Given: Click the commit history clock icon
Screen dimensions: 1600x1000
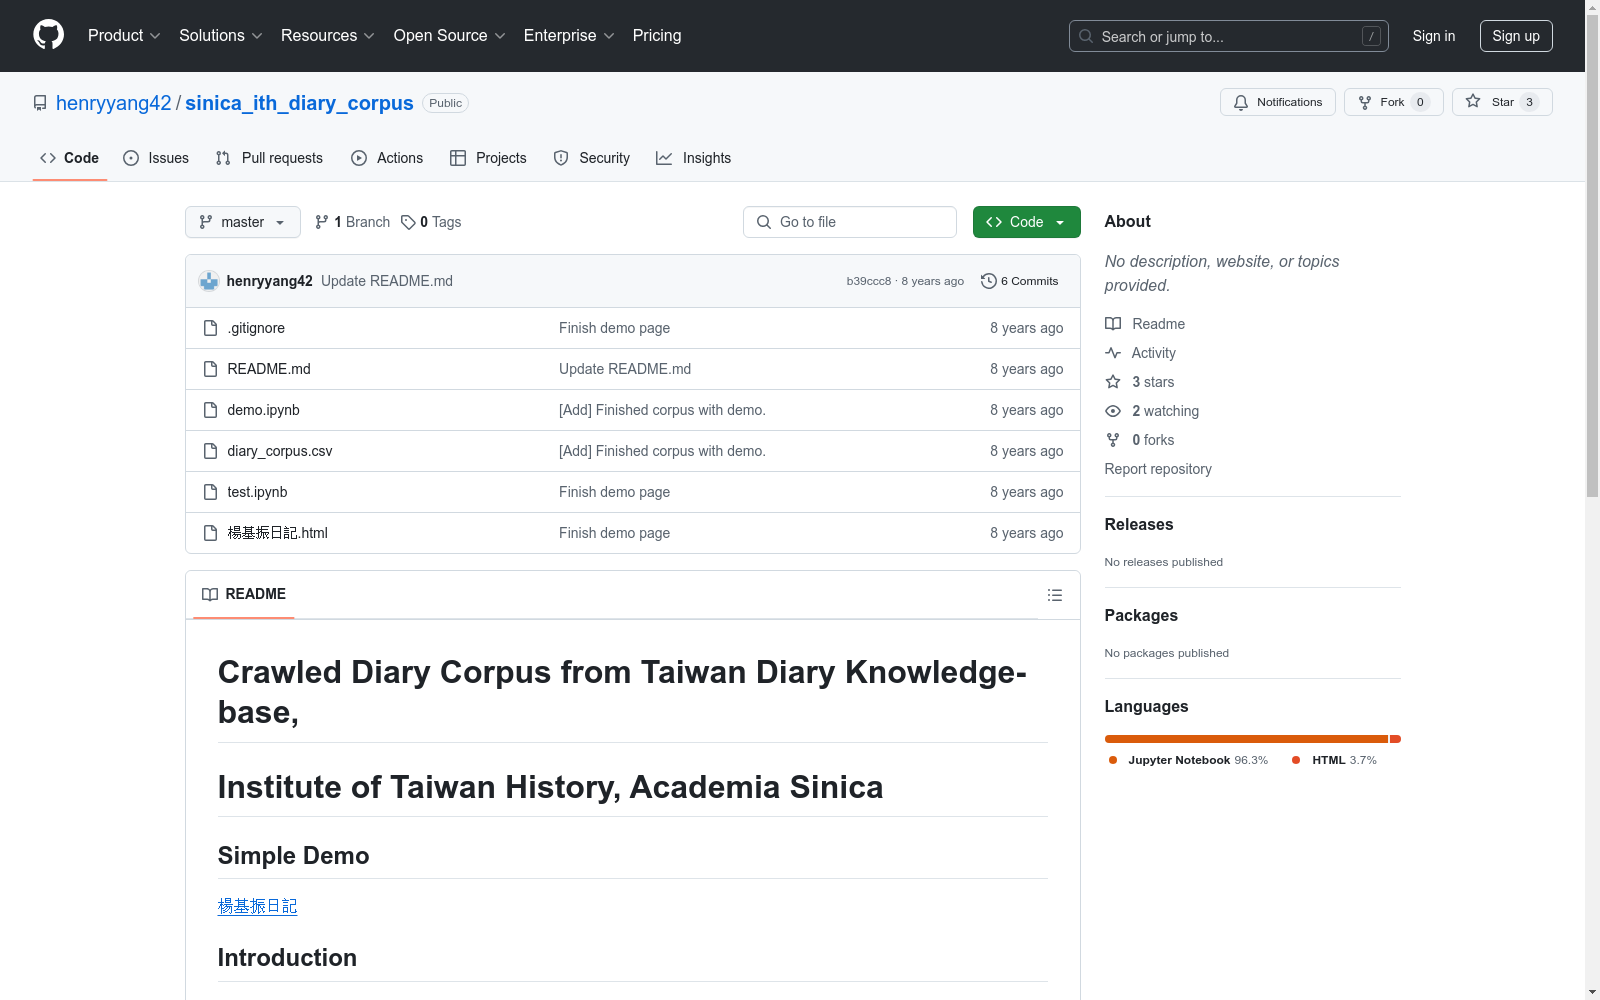Looking at the screenshot, I should [x=989, y=281].
